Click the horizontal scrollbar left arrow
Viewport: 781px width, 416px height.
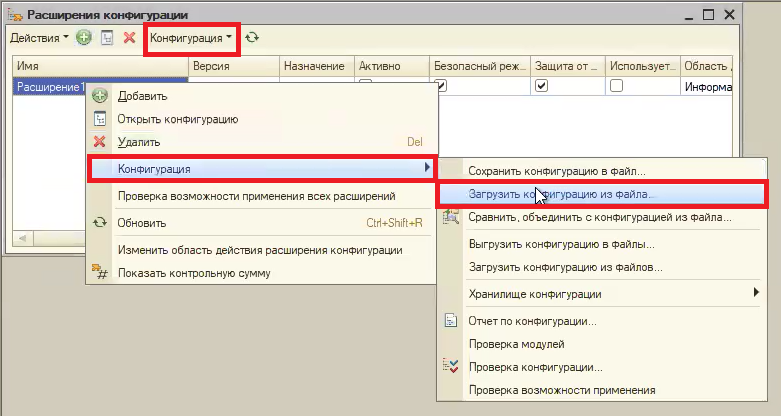[23, 238]
